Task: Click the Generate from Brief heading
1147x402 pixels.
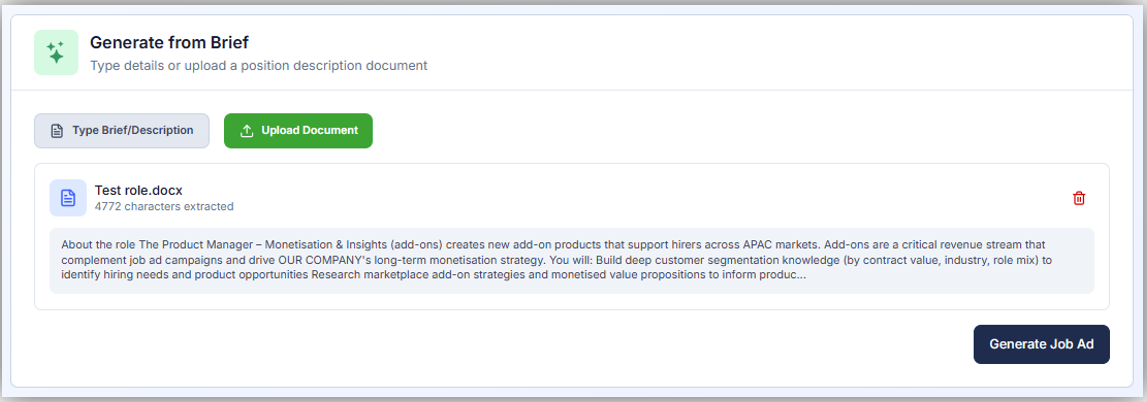Action: tap(169, 42)
